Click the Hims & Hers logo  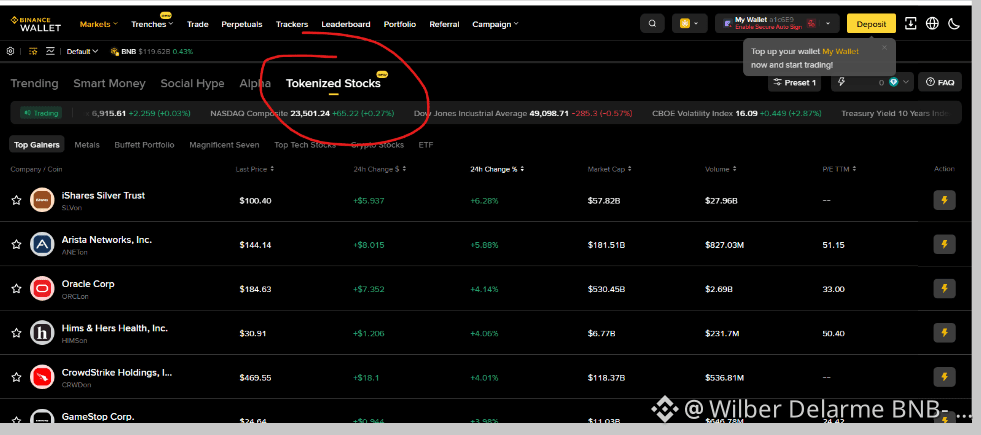[x=42, y=333]
